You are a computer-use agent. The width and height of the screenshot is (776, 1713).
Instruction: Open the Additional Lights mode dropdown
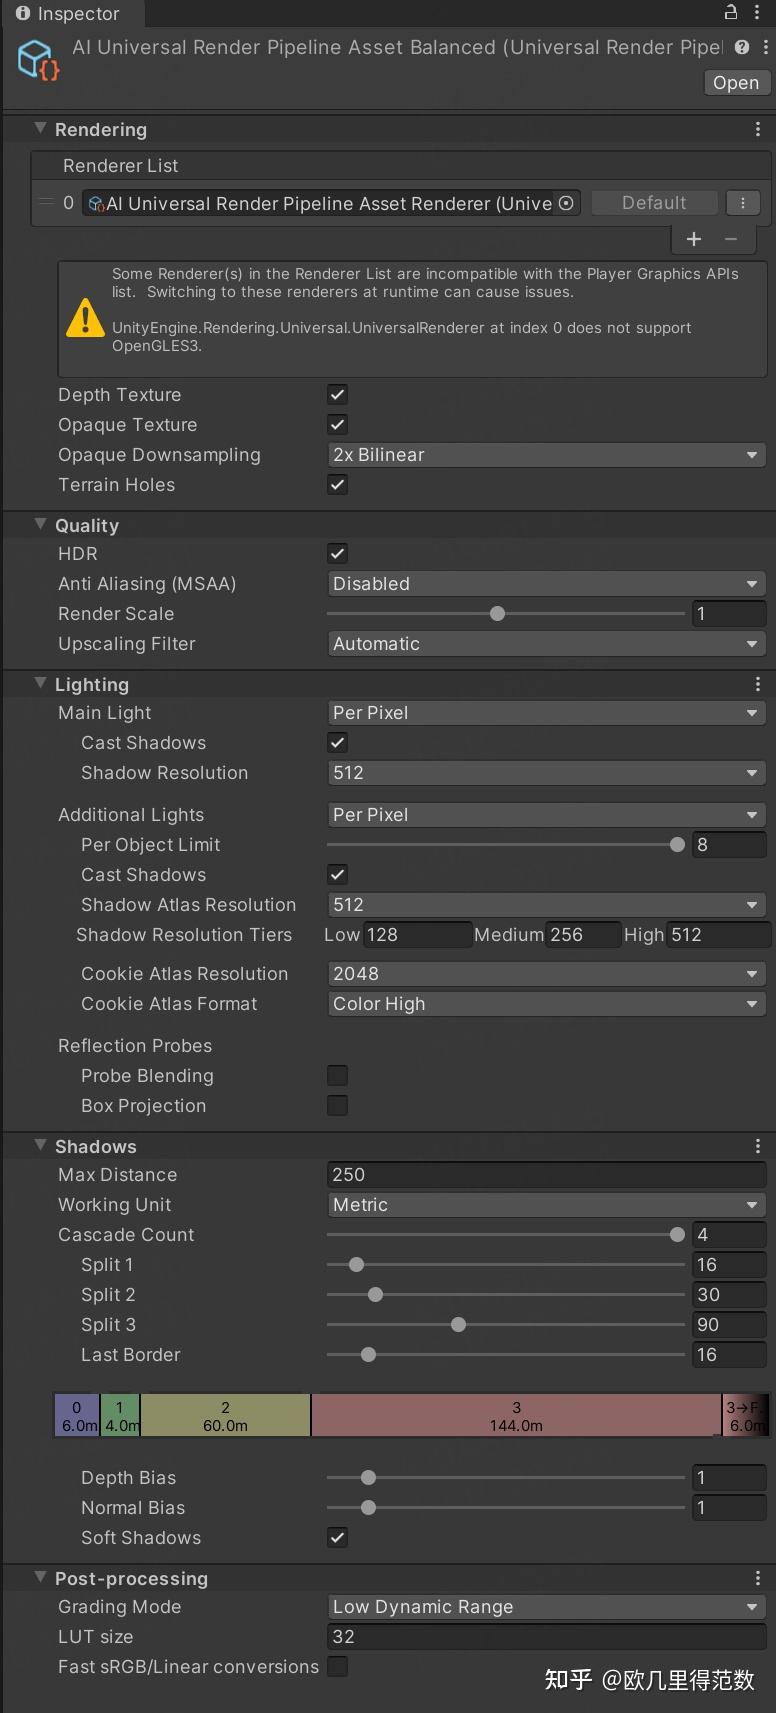(x=547, y=815)
